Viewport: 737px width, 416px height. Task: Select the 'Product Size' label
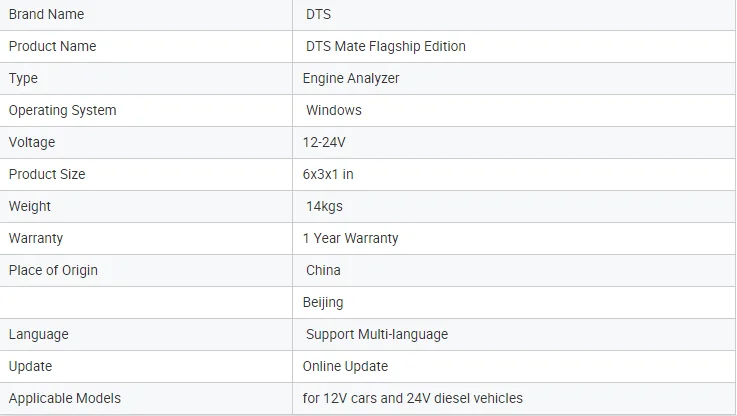click(47, 174)
